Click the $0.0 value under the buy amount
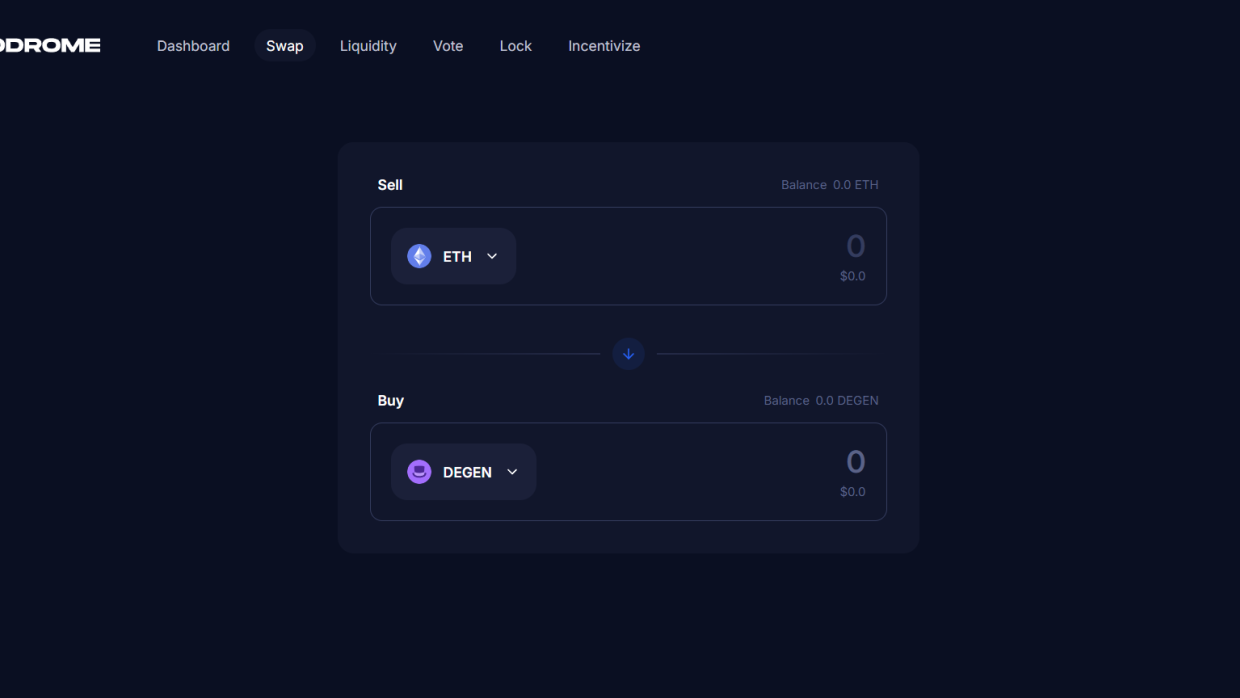The width and height of the screenshot is (1240, 698). pyautogui.click(x=853, y=492)
